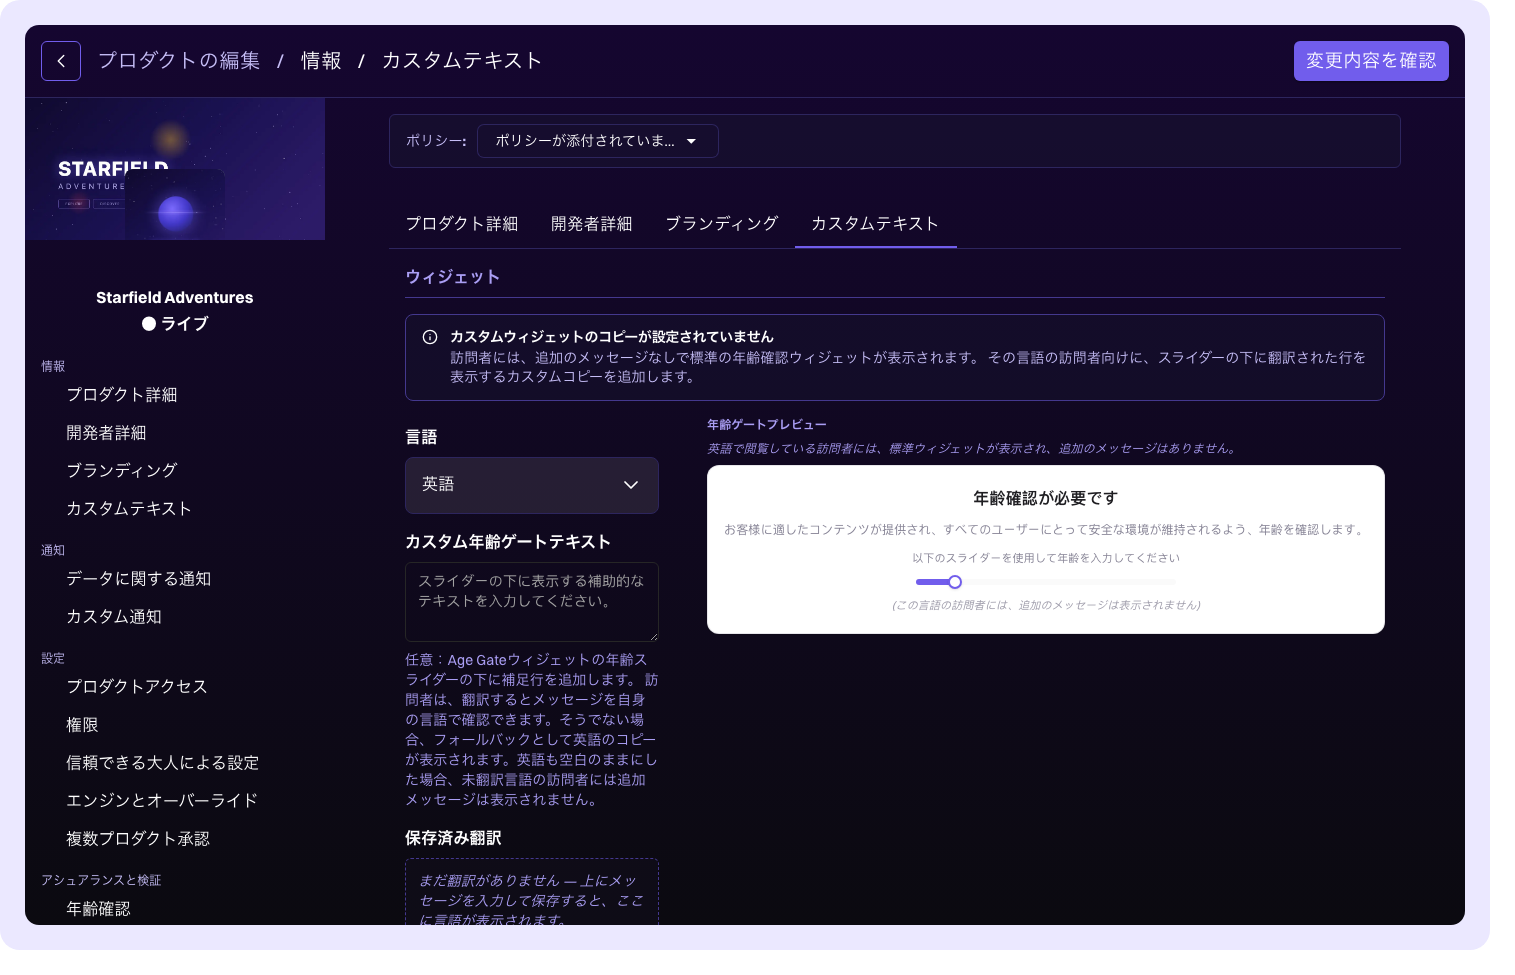Click the age slider handle in preview
Screen dimensions: 1515x975
955,582
